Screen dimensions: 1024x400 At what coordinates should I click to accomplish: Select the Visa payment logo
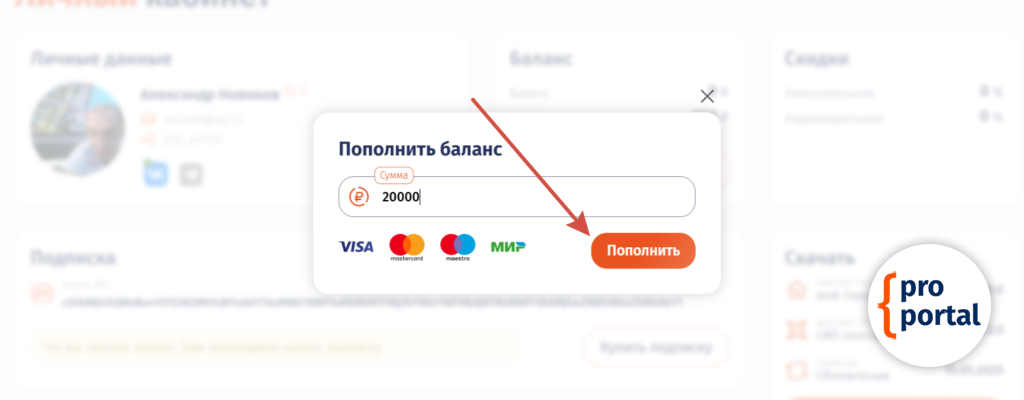(356, 246)
